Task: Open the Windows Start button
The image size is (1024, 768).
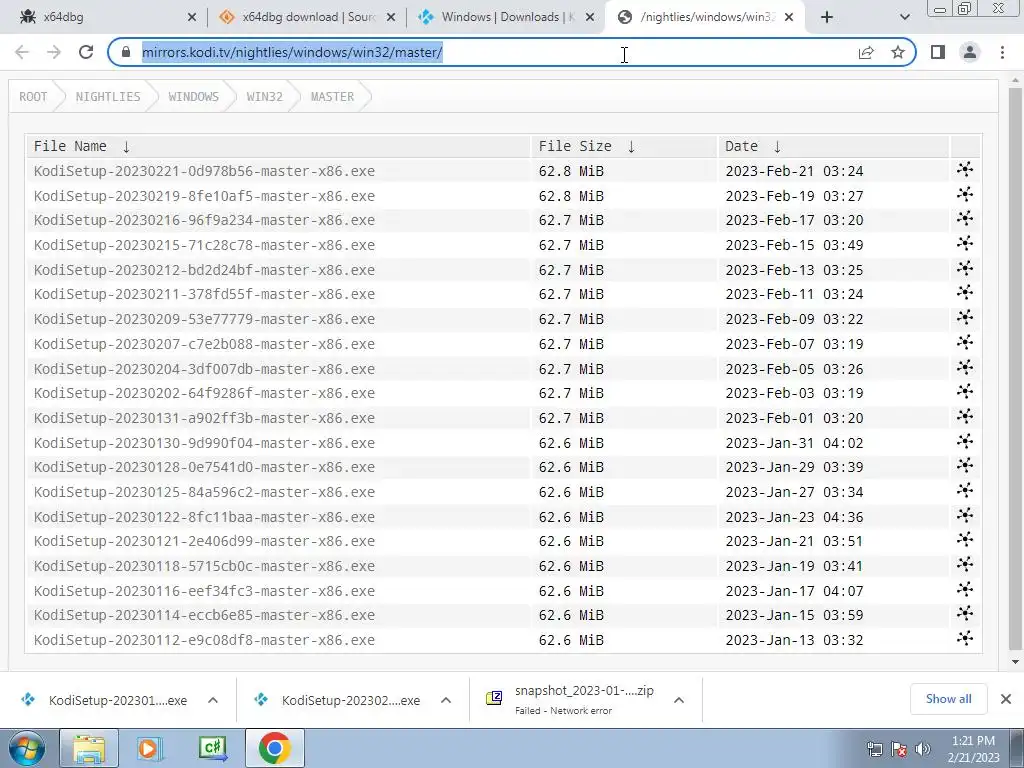Action: 26,748
